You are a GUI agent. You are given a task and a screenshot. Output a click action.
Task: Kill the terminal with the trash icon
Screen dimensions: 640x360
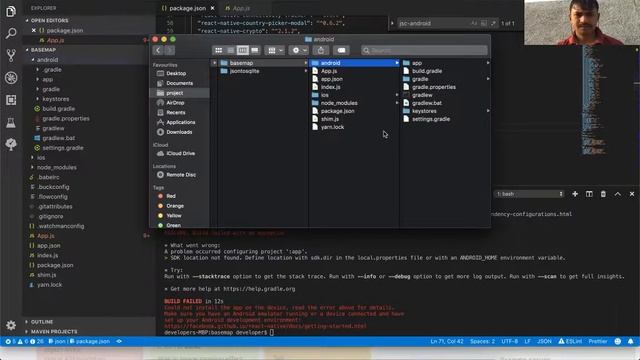pyautogui.click(x=603, y=194)
